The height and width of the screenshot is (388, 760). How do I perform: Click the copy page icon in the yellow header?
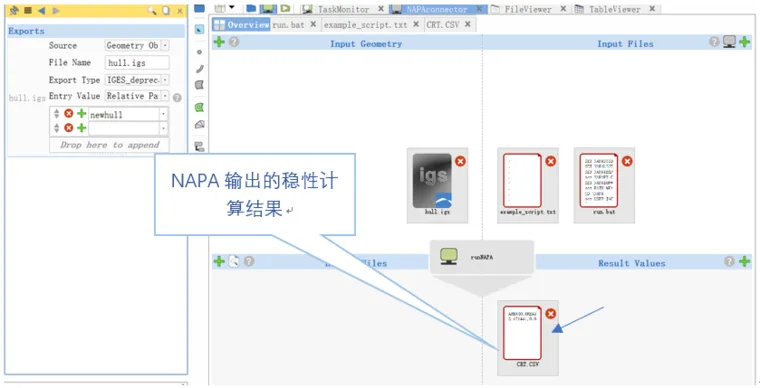point(166,10)
